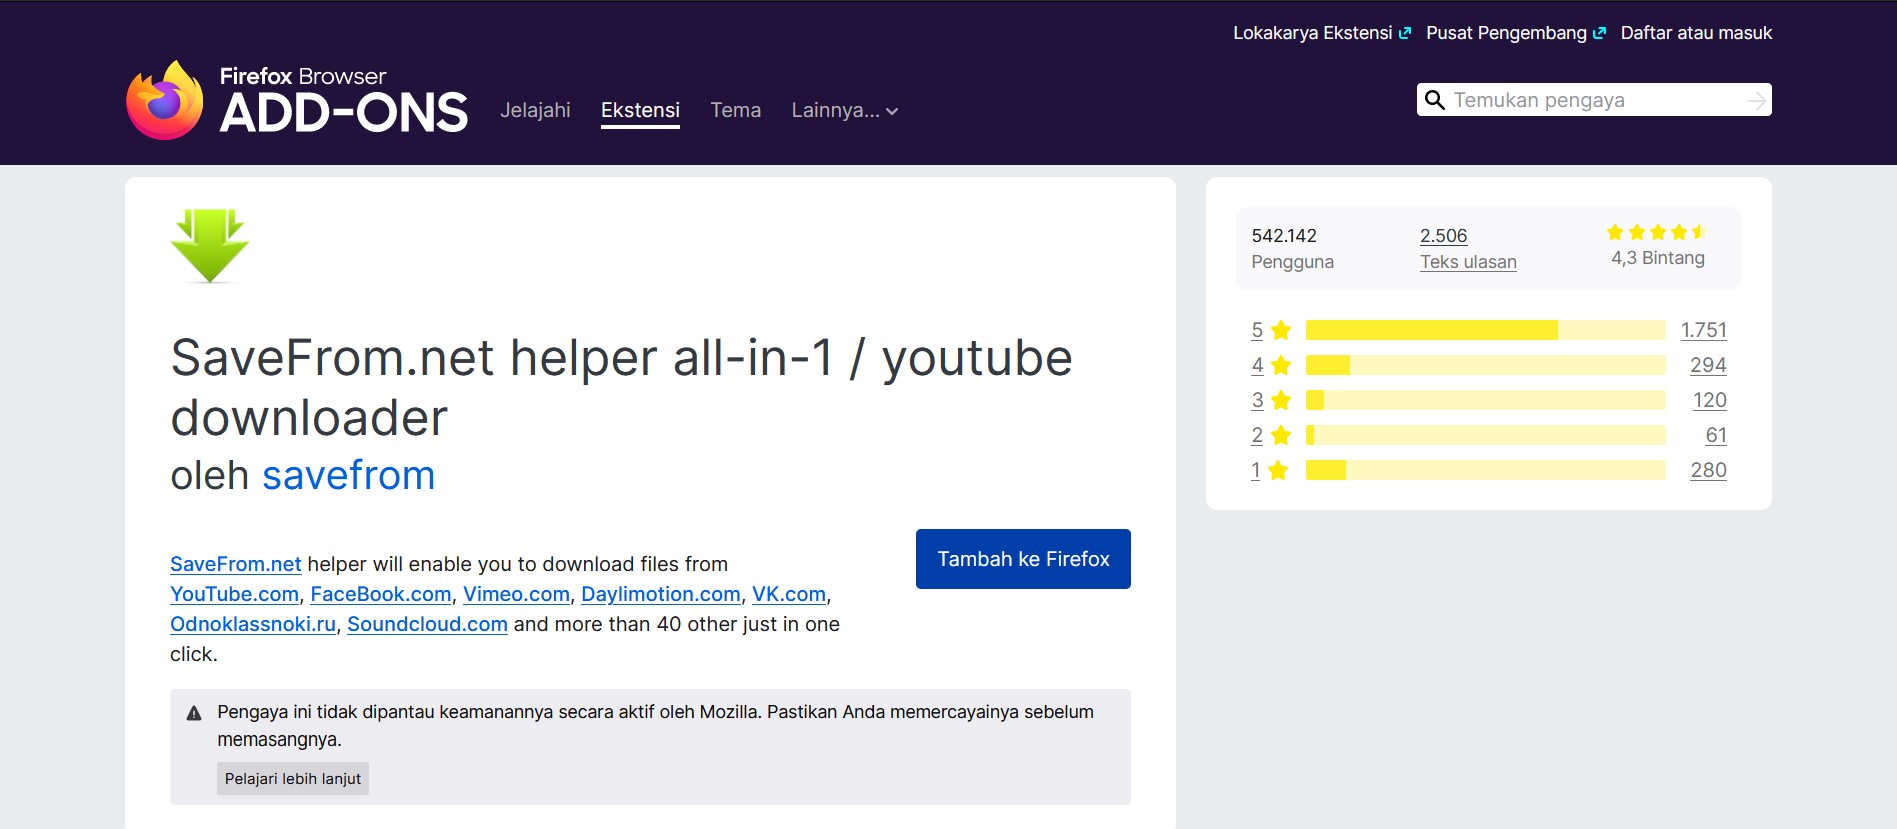
Task: Click the 5-star rating bar
Action: 1485,330
